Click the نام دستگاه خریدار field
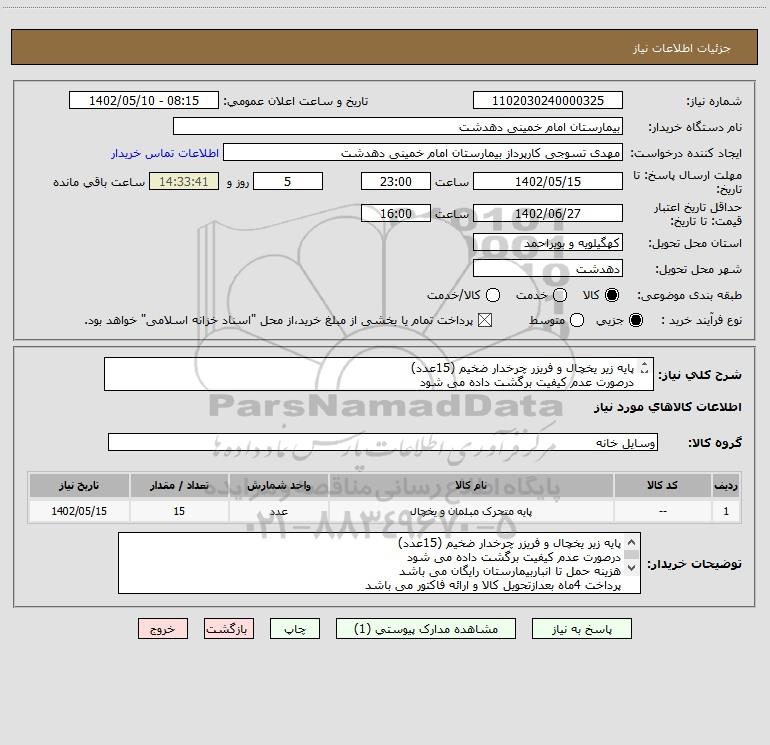770x745 pixels. pyautogui.click(x=398, y=126)
